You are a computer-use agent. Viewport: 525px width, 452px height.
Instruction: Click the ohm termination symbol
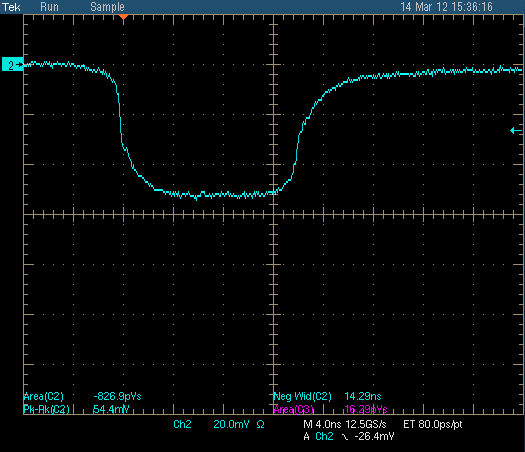[260, 425]
